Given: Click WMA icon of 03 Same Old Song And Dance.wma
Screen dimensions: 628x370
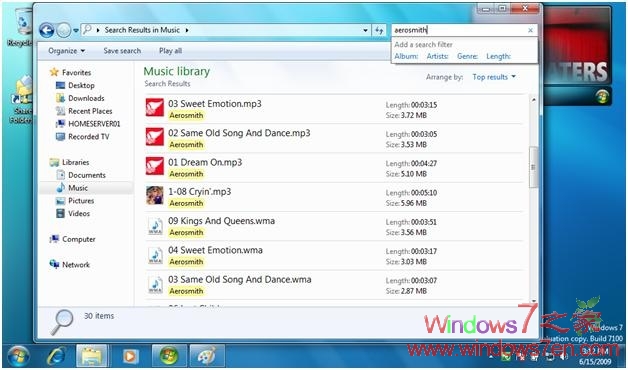Looking at the screenshot, I should click(155, 285).
